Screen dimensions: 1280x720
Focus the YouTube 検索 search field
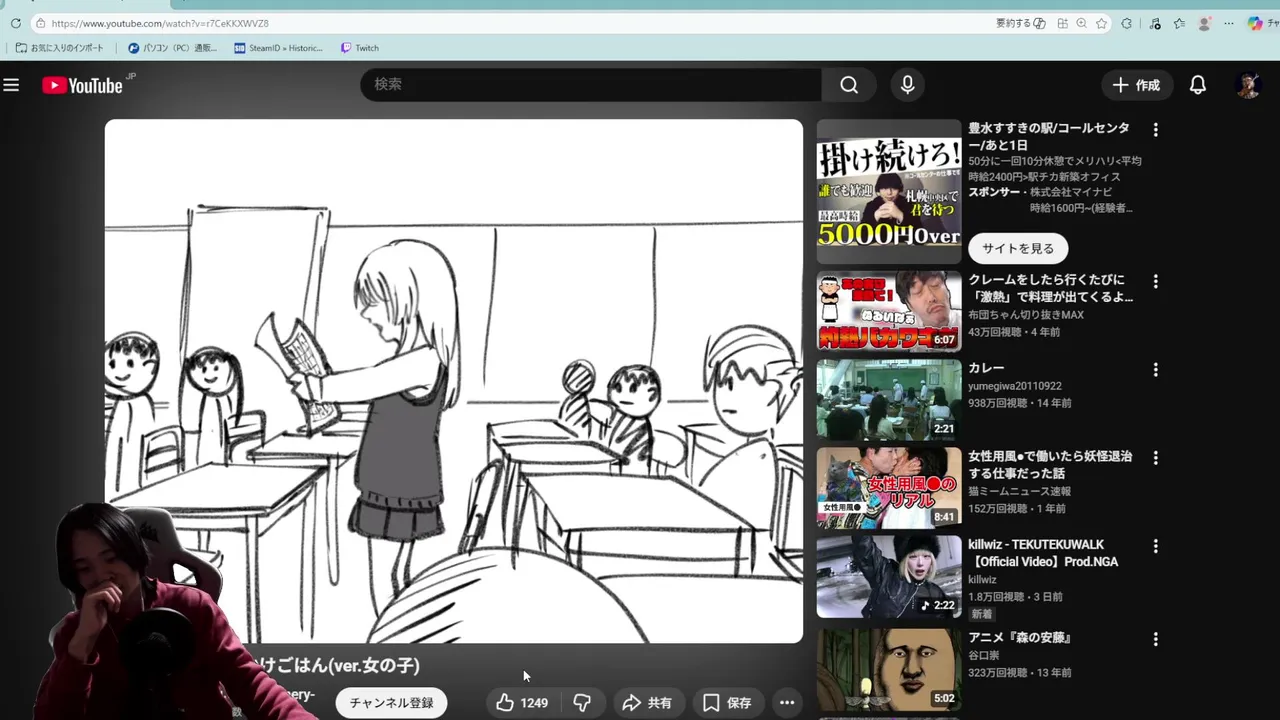click(x=591, y=85)
